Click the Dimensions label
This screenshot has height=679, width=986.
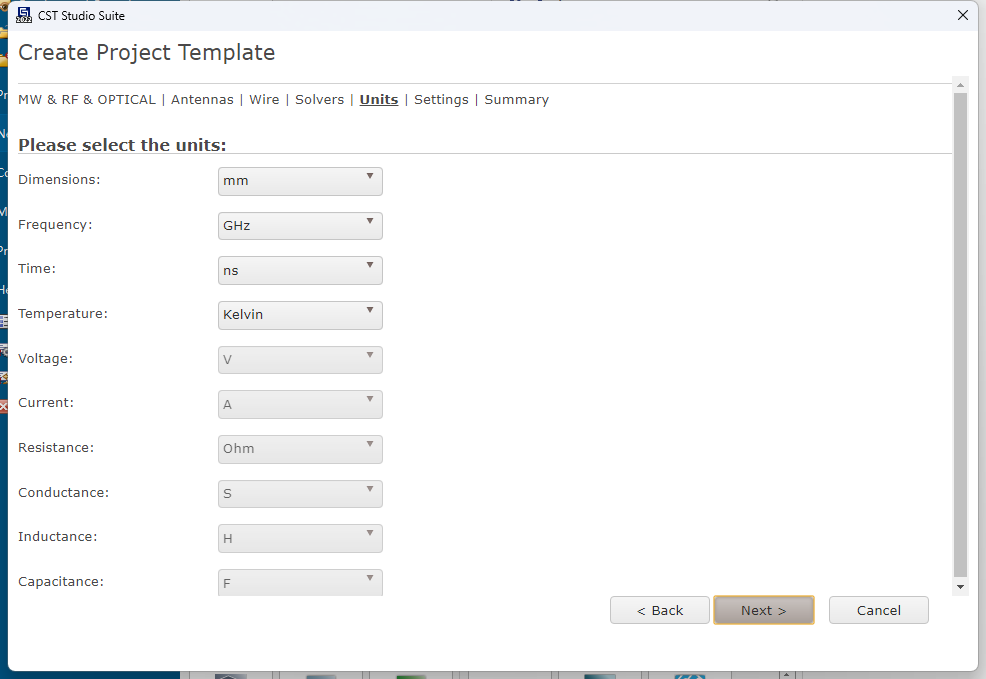(59, 180)
